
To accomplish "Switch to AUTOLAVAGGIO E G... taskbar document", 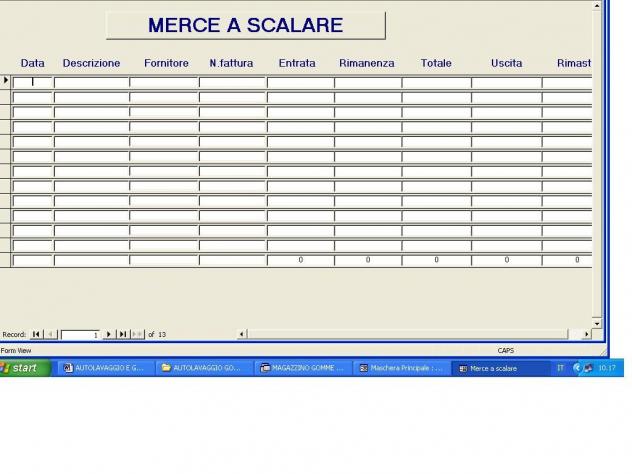I will point(106,368).
